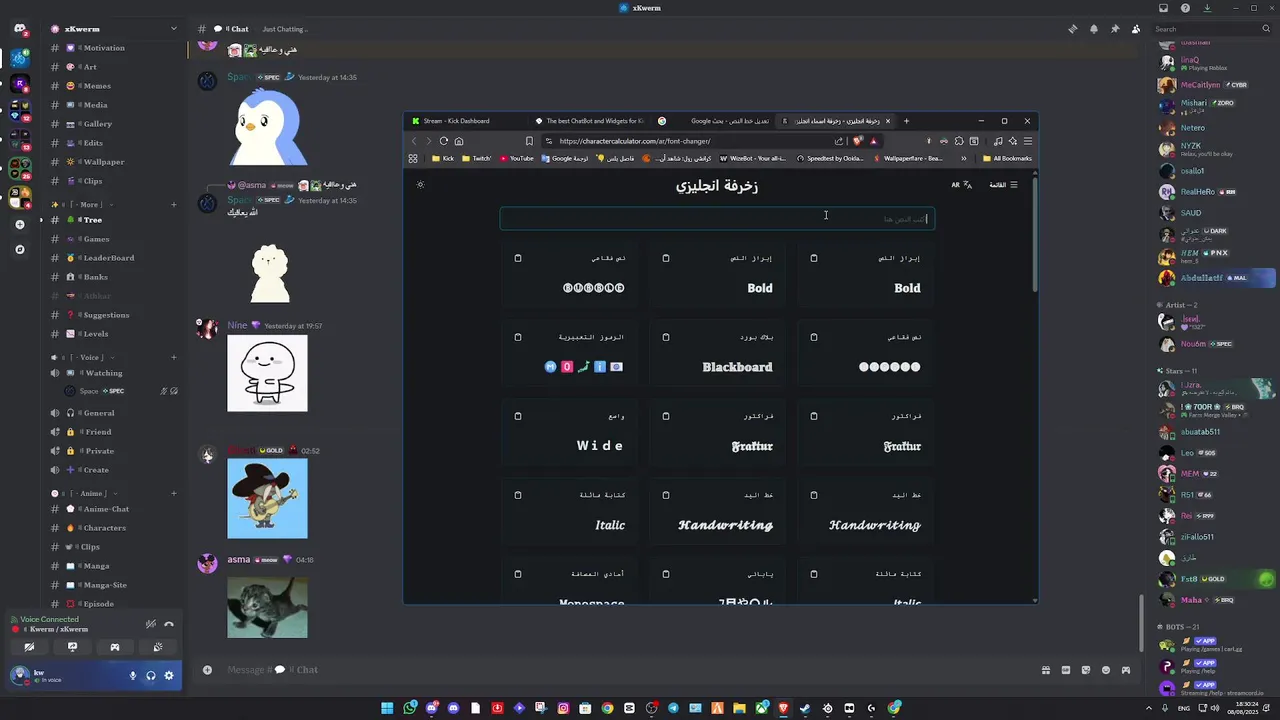This screenshot has height=720, width=1280.
Task: Open Brave Shields lion icon
Action: [858, 141]
